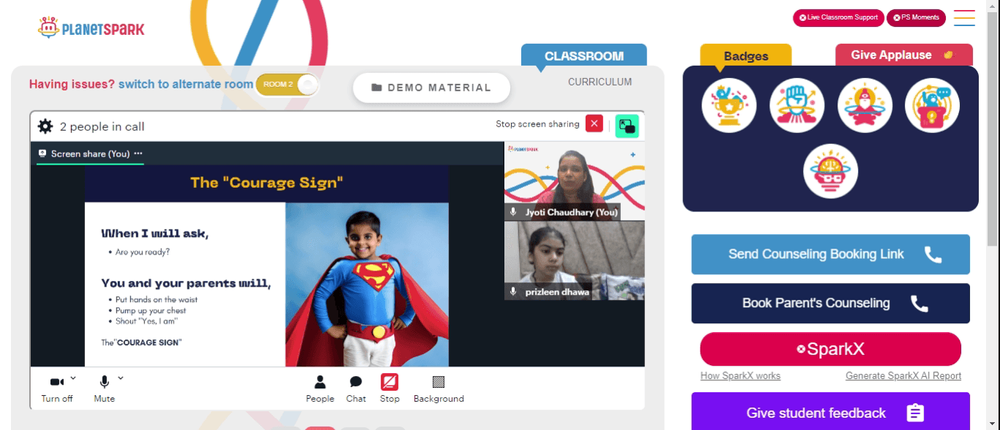1000x430 pixels.
Task: Click phone icon on Book Parent's Counseling
Action: click(919, 303)
